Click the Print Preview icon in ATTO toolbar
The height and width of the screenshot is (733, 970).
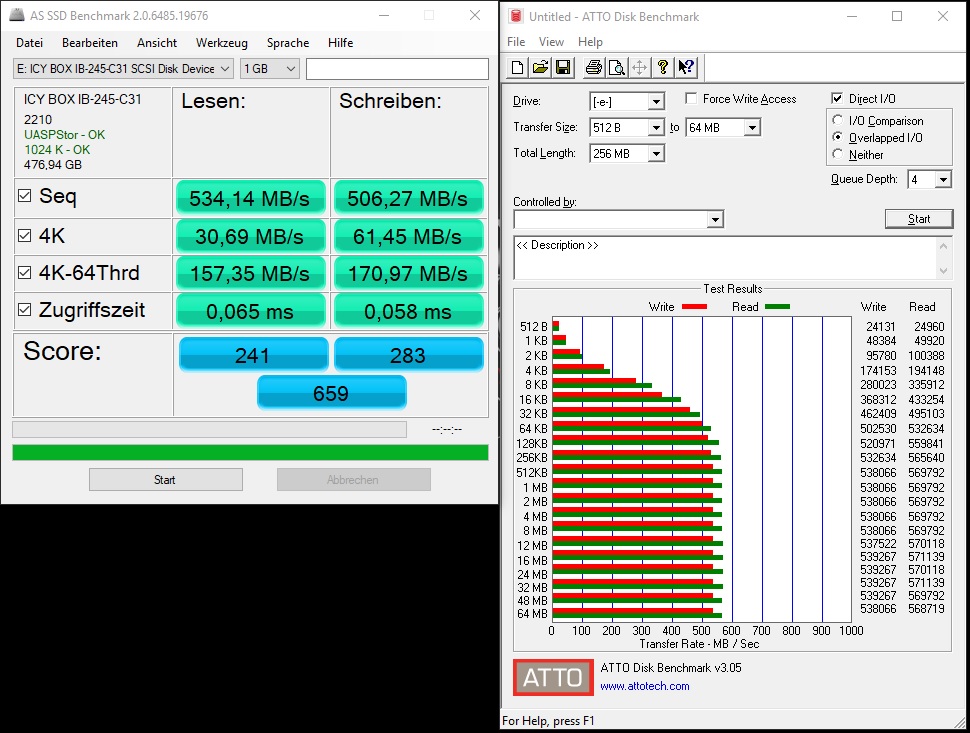click(617, 67)
